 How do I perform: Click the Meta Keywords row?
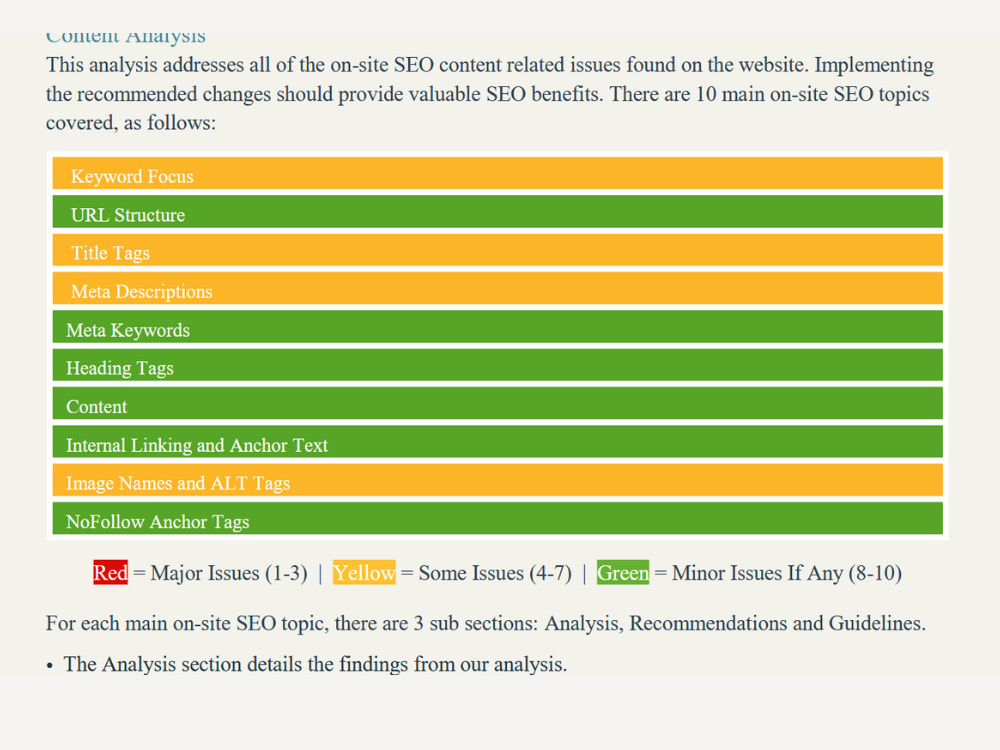coord(497,327)
